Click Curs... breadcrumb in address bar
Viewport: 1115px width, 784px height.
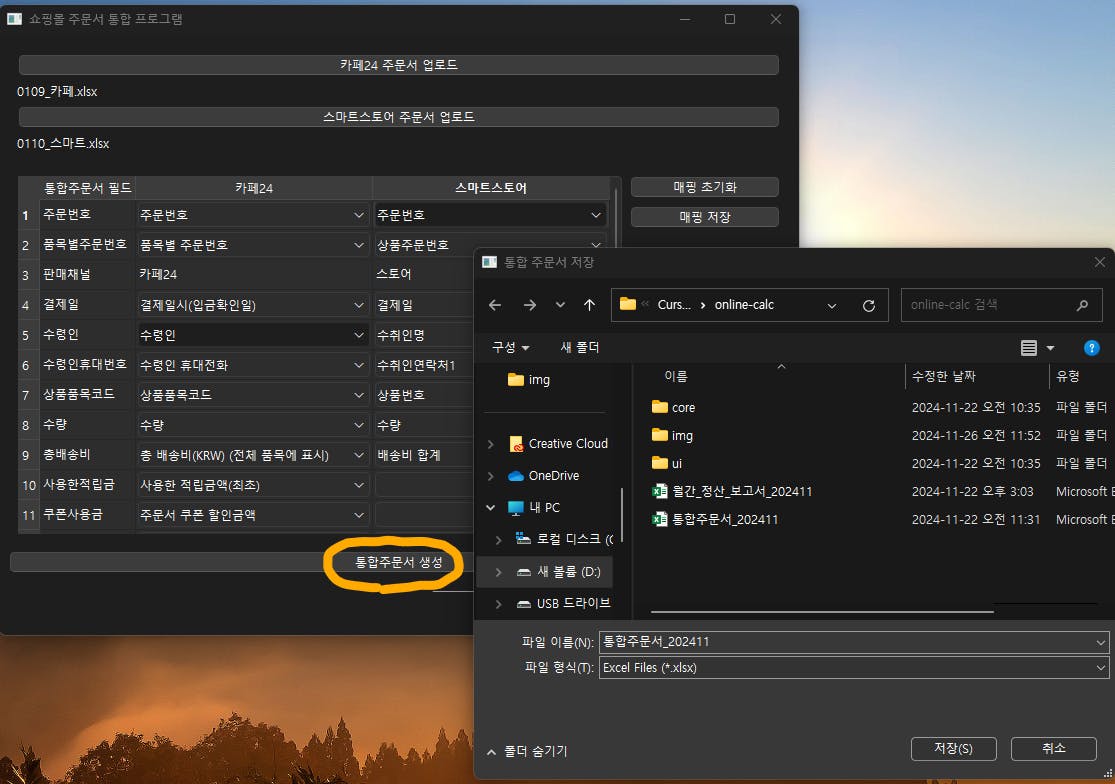[674, 305]
